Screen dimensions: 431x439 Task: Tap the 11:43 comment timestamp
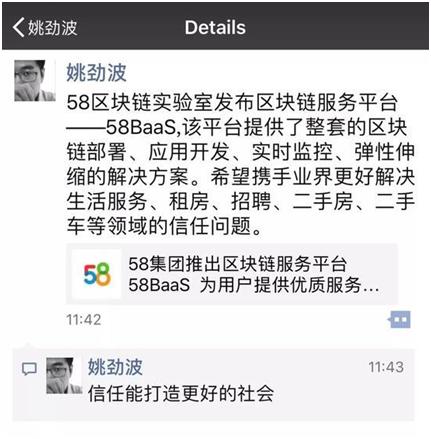pos(386,367)
